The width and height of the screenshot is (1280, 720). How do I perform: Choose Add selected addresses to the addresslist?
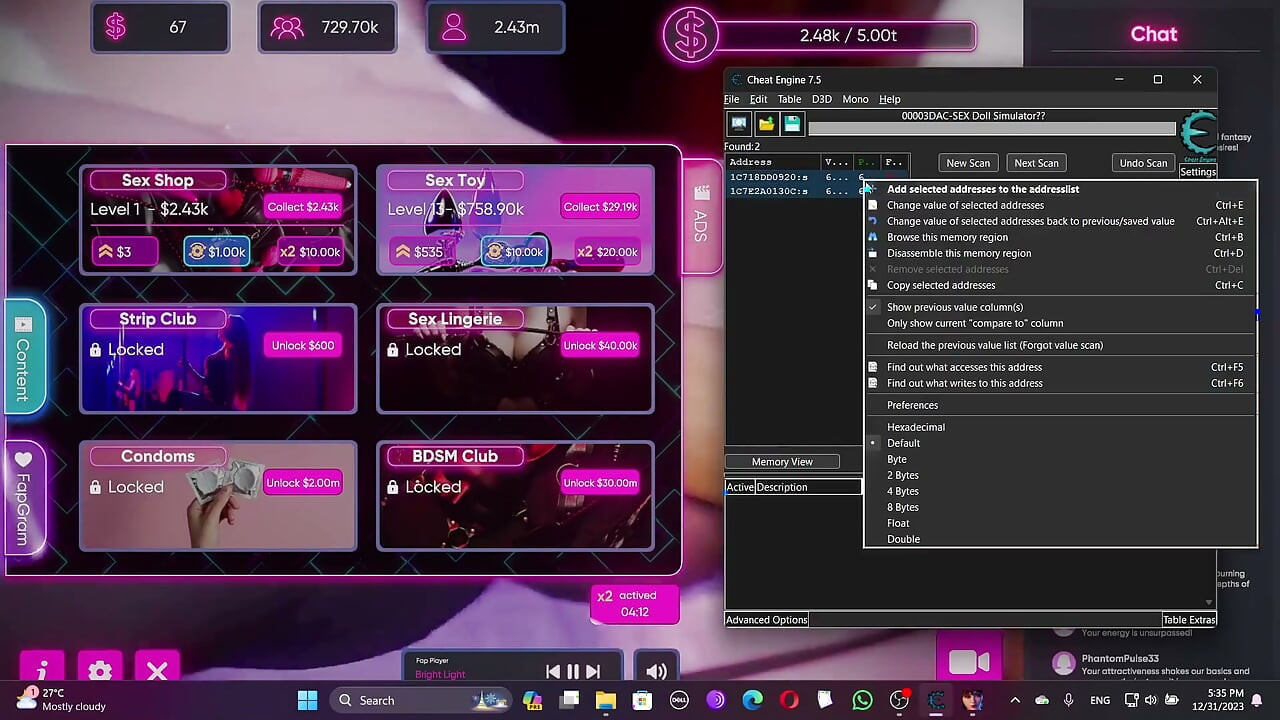pos(1060,189)
